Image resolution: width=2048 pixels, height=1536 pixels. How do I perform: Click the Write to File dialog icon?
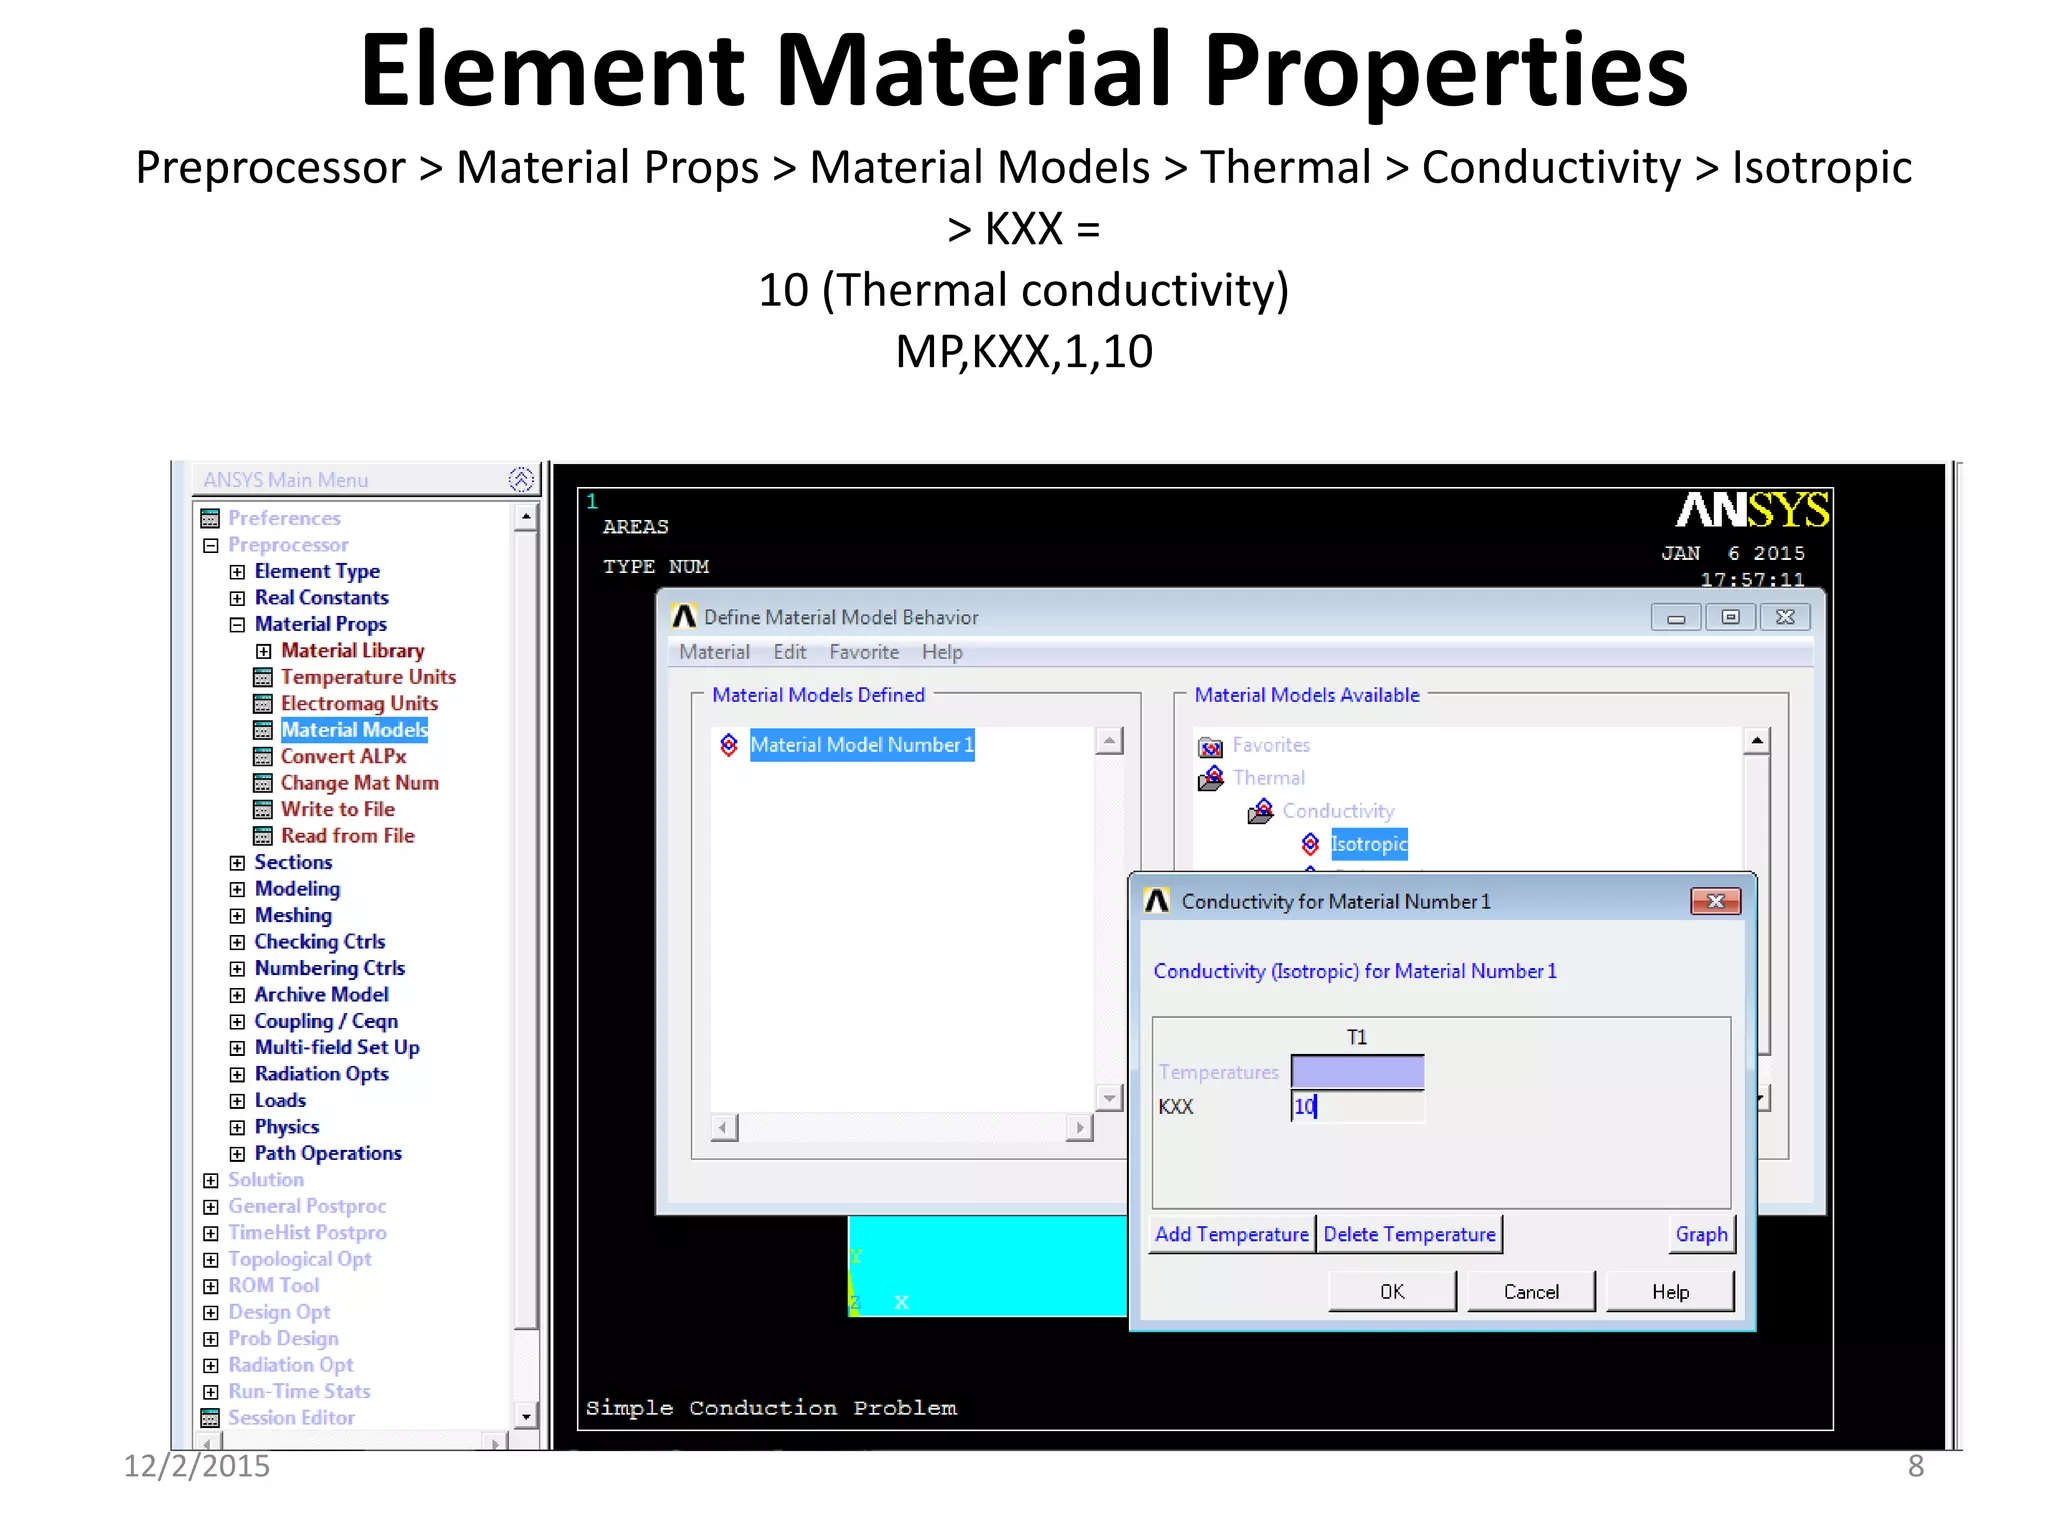coord(263,809)
